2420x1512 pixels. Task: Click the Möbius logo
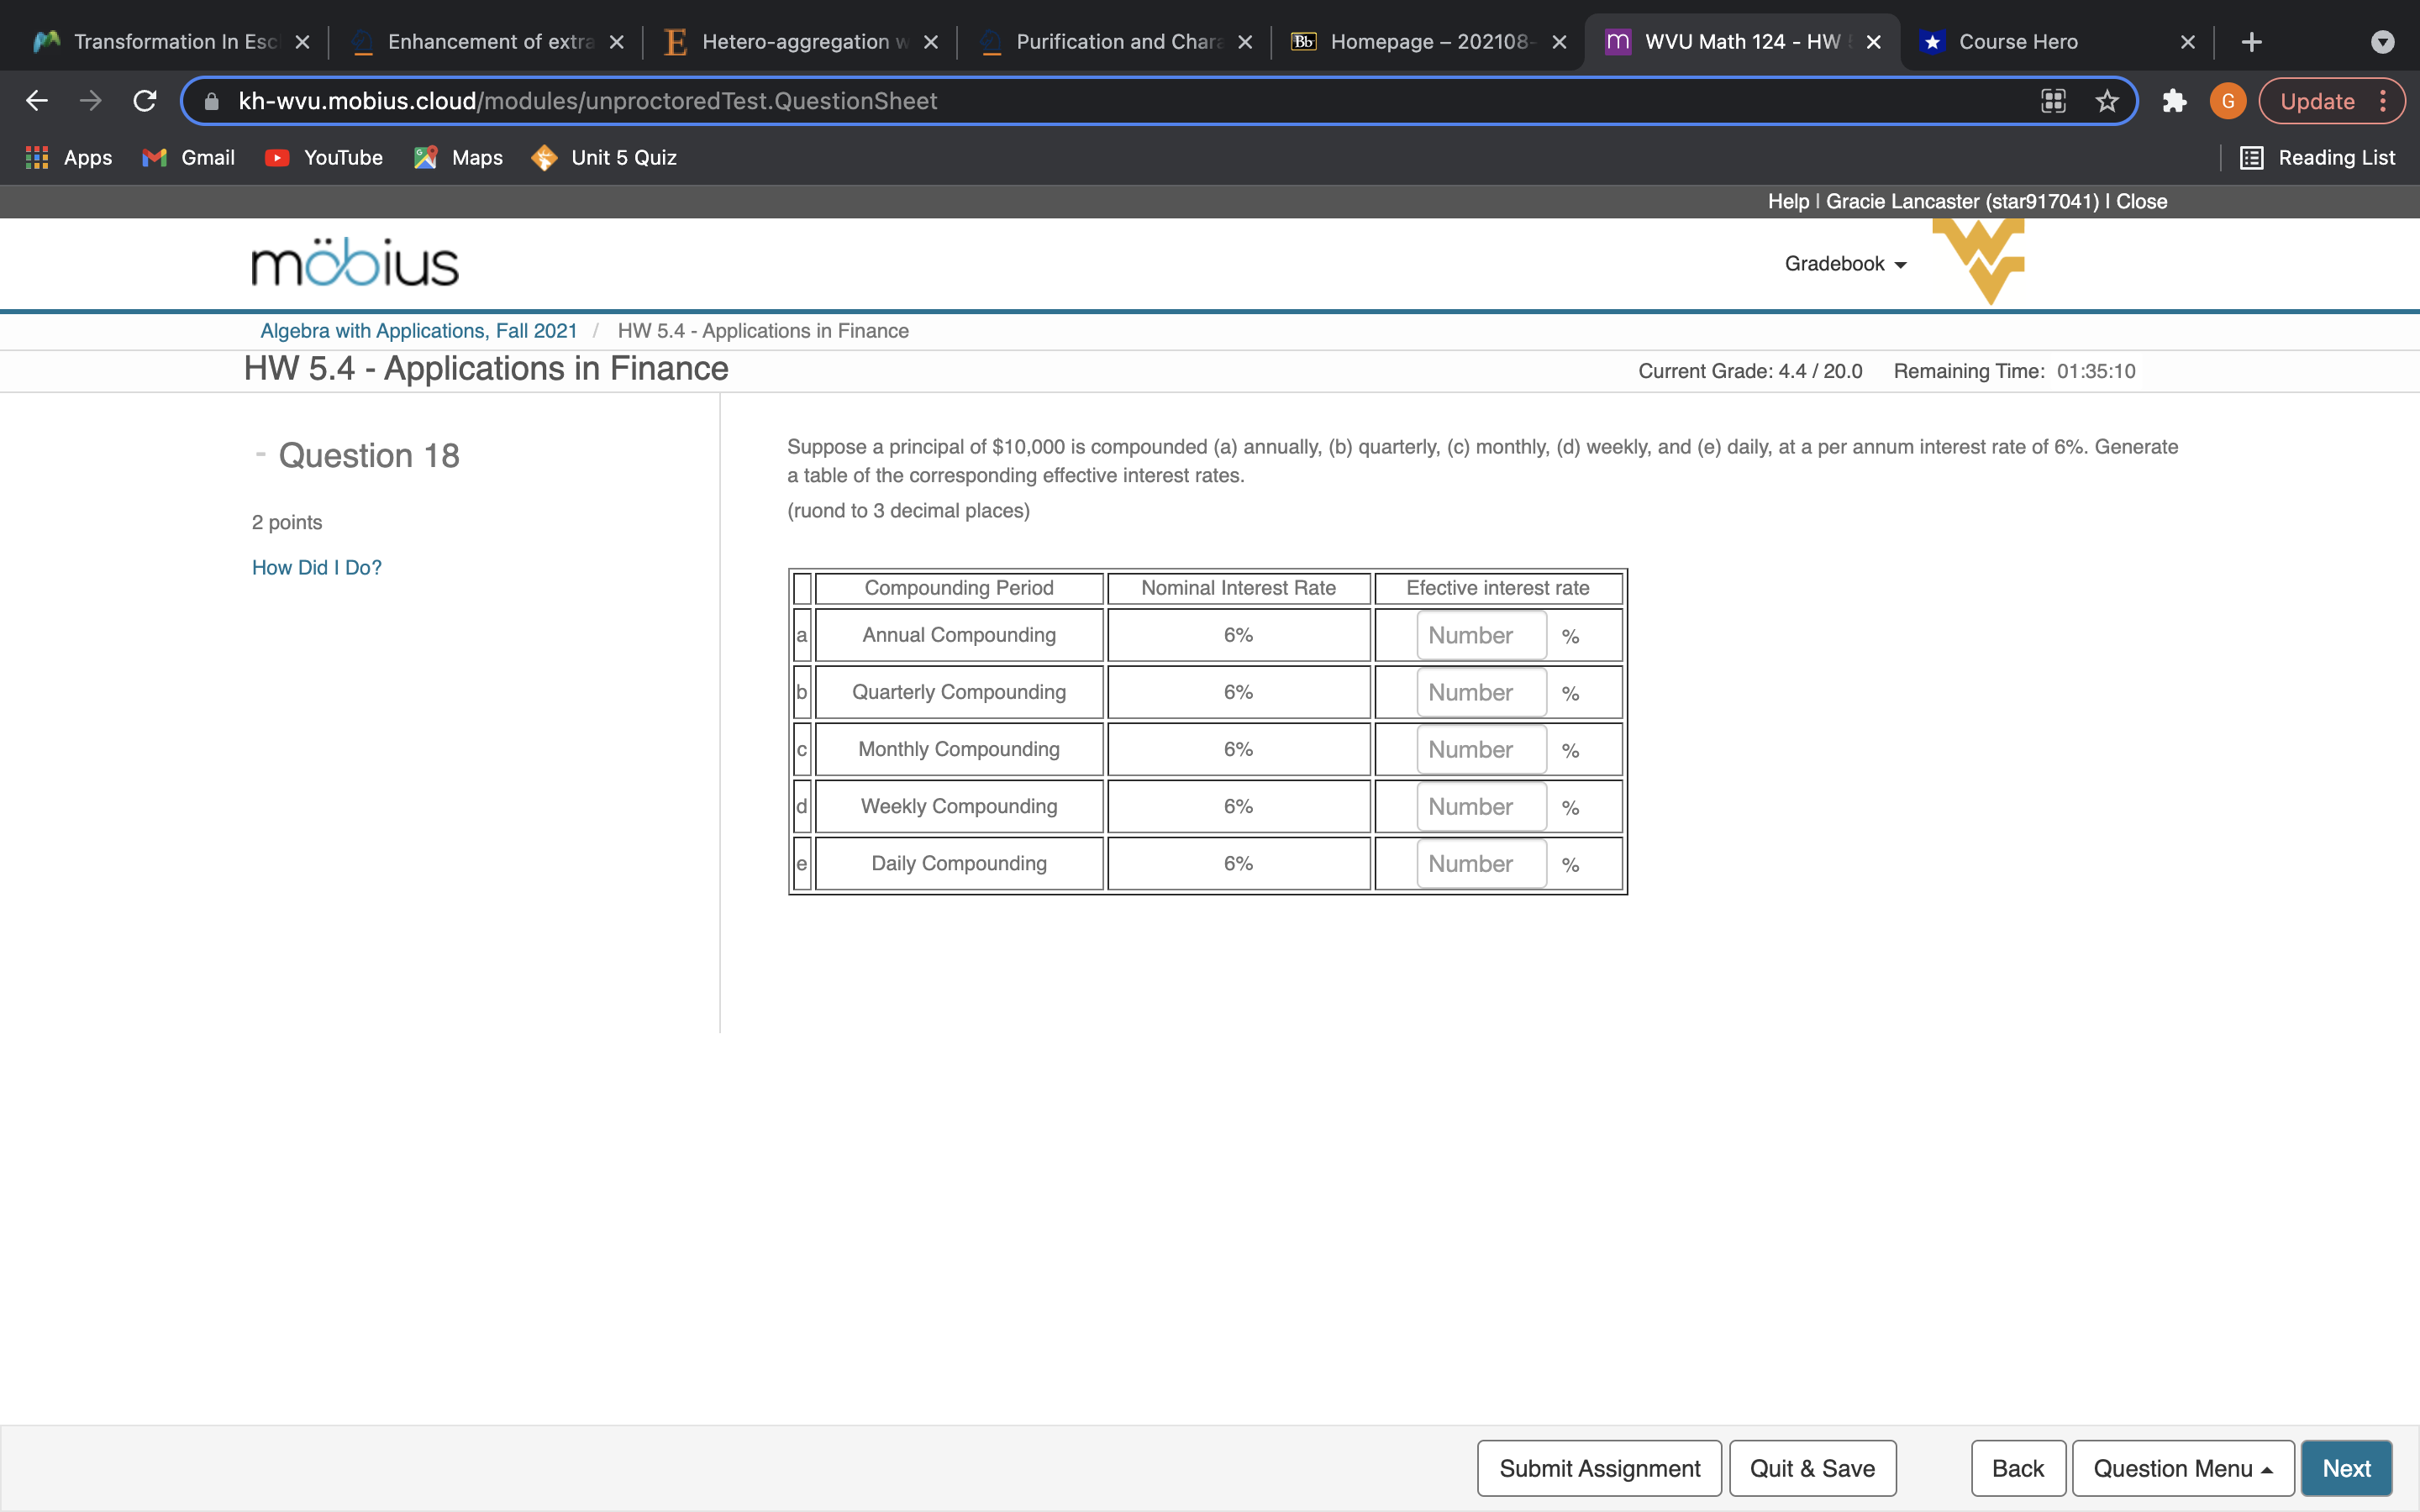tap(355, 263)
